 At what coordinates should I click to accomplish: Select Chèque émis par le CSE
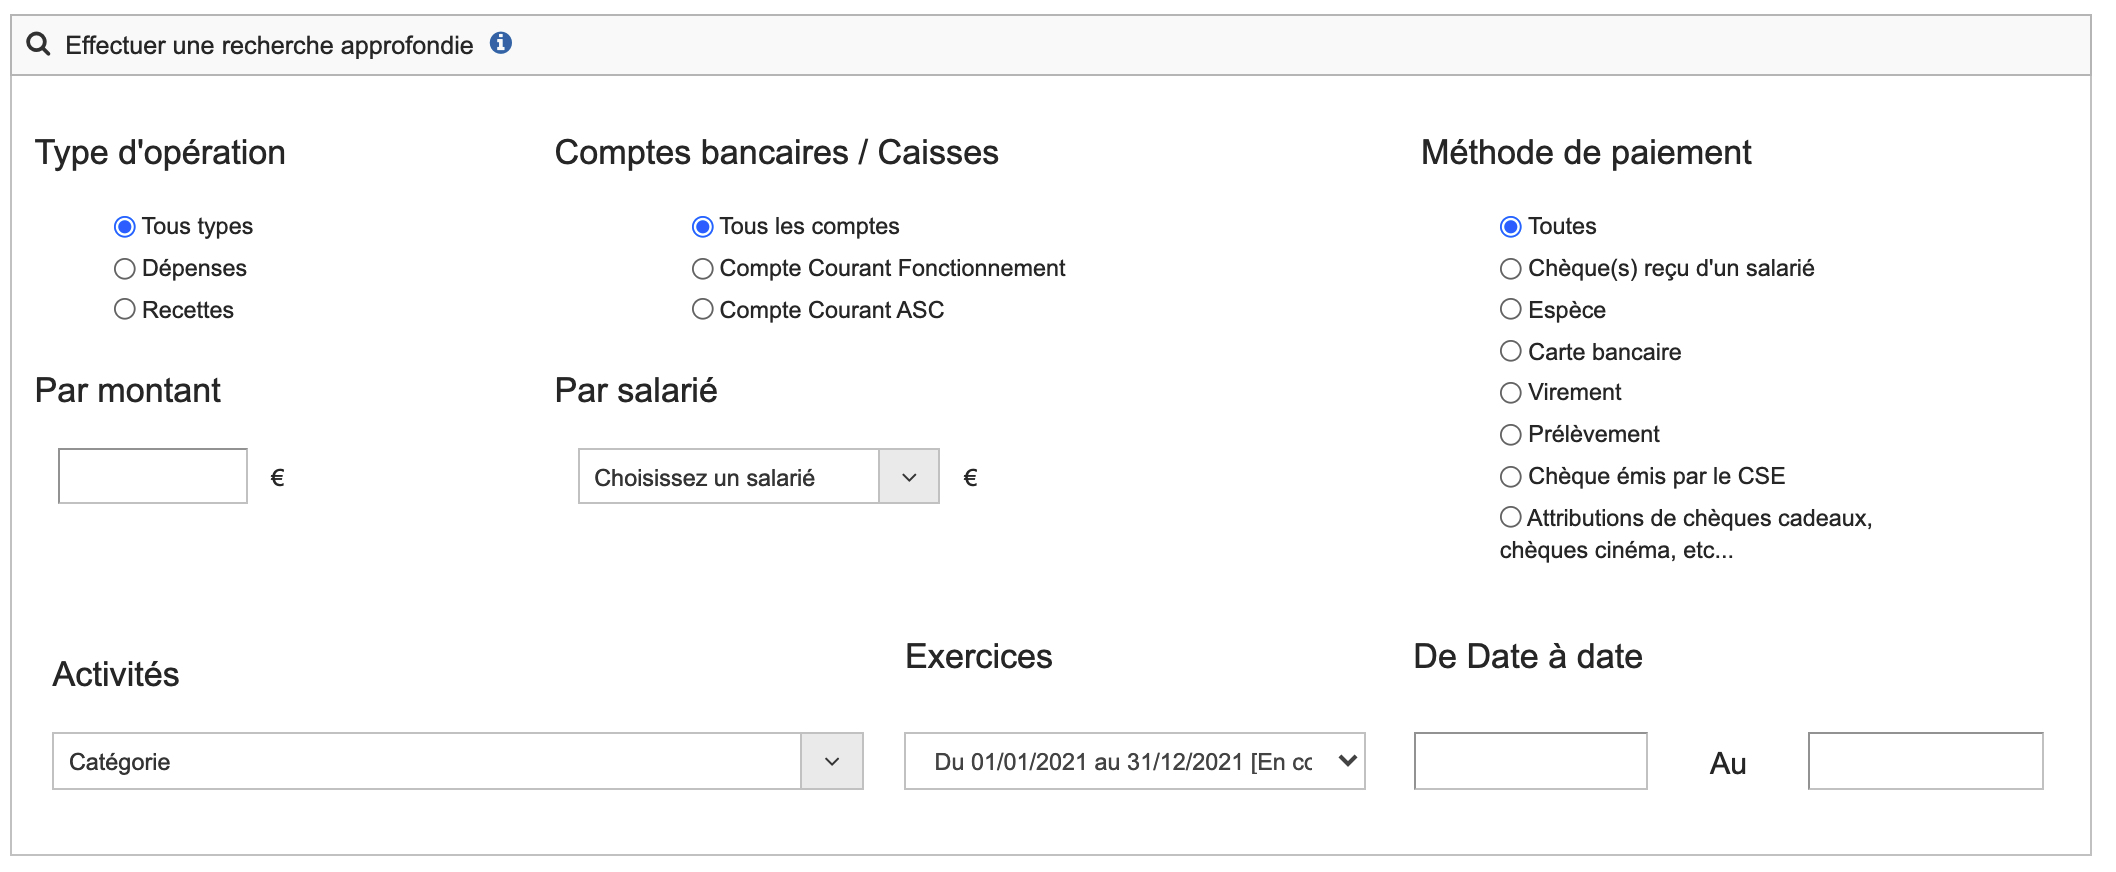point(1511,477)
